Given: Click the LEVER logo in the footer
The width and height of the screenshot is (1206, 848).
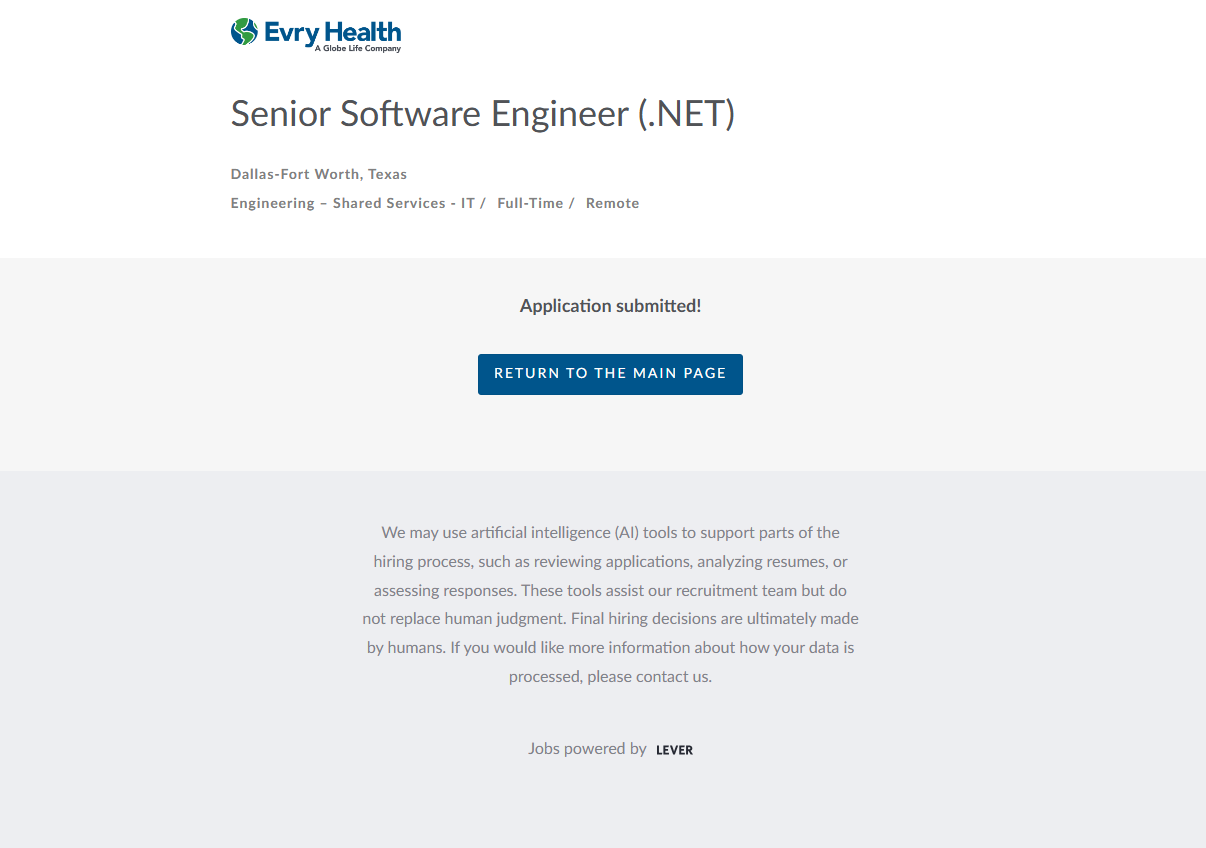Looking at the screenshot, I should point(674,750).
